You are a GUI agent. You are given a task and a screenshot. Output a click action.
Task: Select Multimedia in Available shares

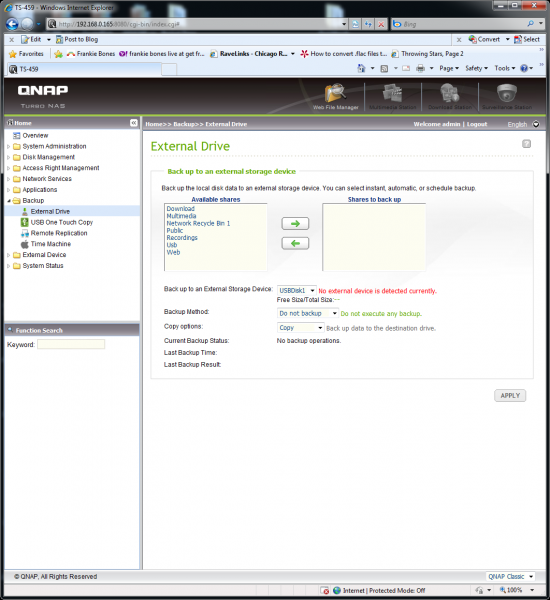click(x=181, y=216)
